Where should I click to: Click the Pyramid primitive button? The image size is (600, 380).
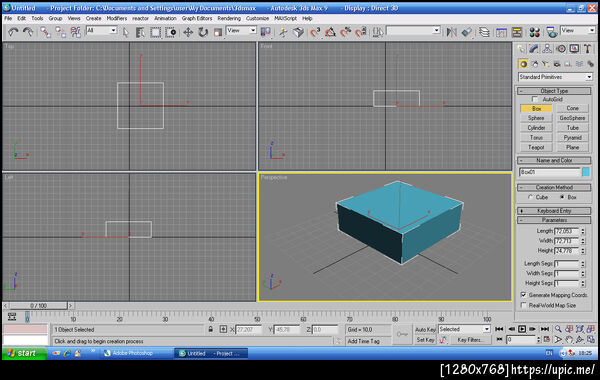pyautogui.click(x=572, y=137)
